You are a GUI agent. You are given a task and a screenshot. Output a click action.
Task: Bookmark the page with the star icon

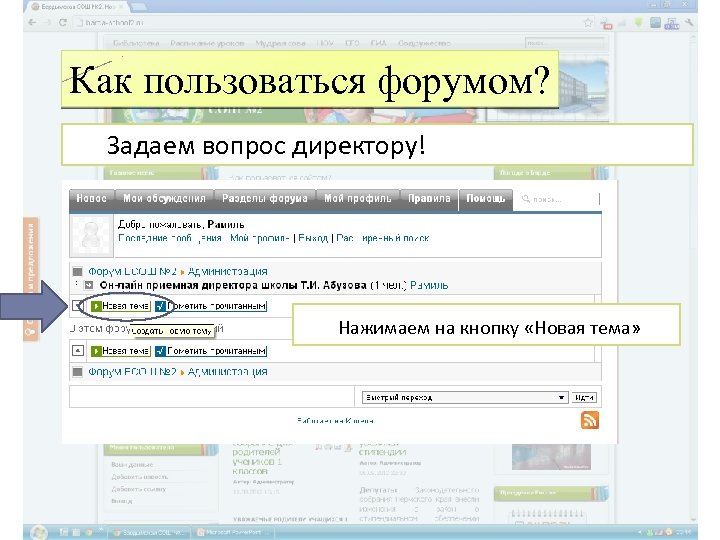(x=588, y=22)
